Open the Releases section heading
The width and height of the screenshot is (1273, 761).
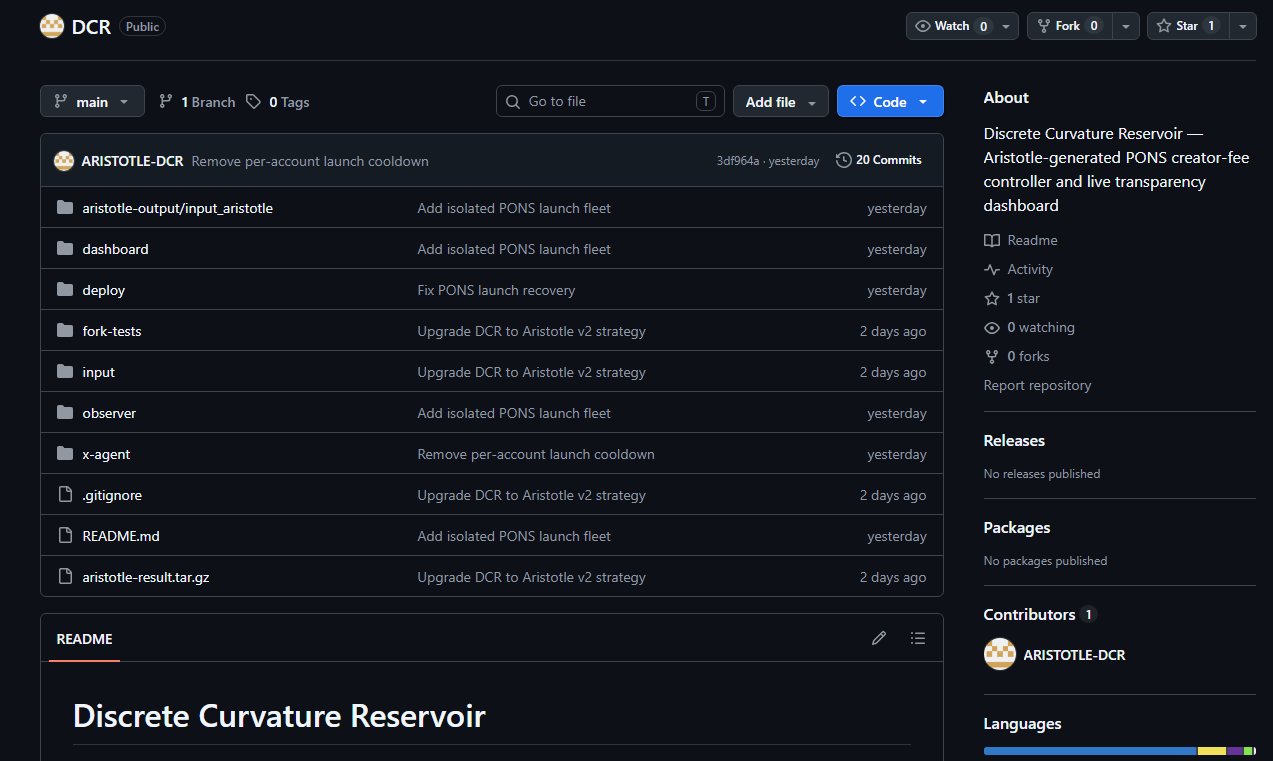click(1014, 440)
